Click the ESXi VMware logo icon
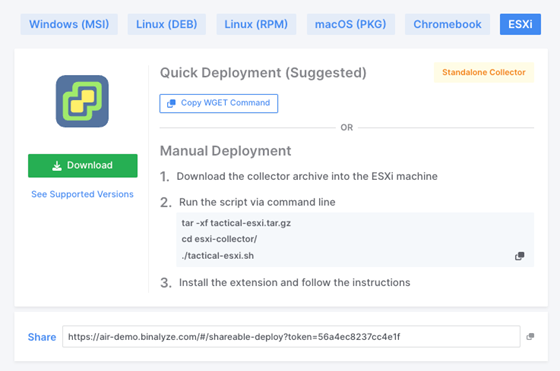The height and width of the screenshot is (371, 560). [82, 101]
